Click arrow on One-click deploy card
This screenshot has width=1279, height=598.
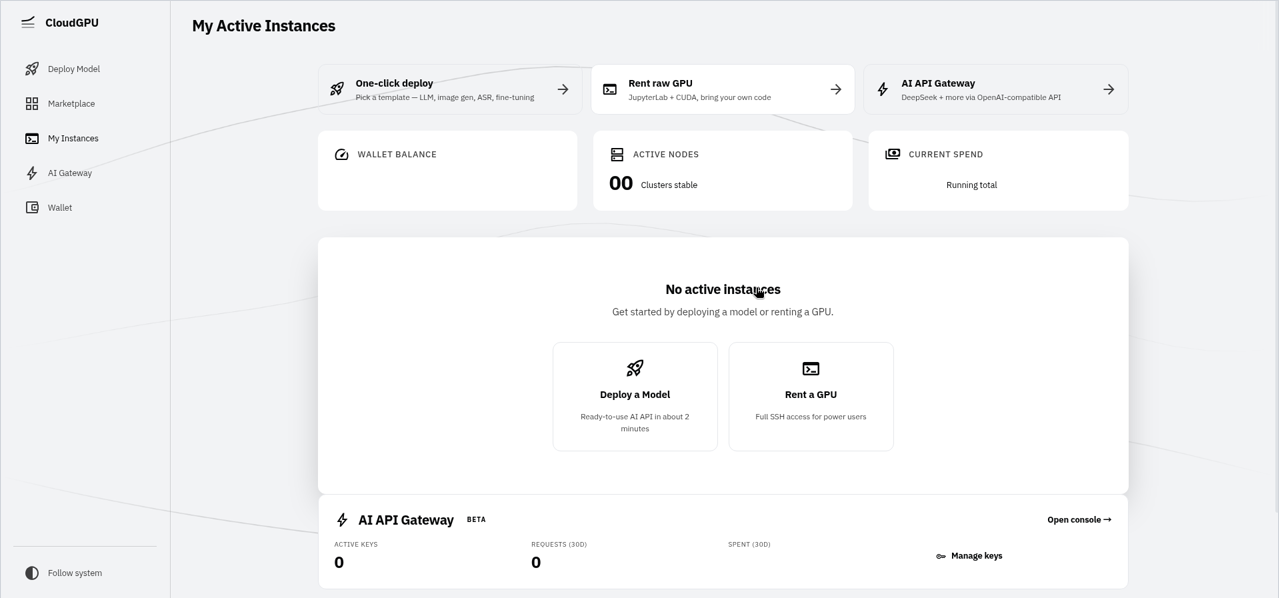[563, 89]
